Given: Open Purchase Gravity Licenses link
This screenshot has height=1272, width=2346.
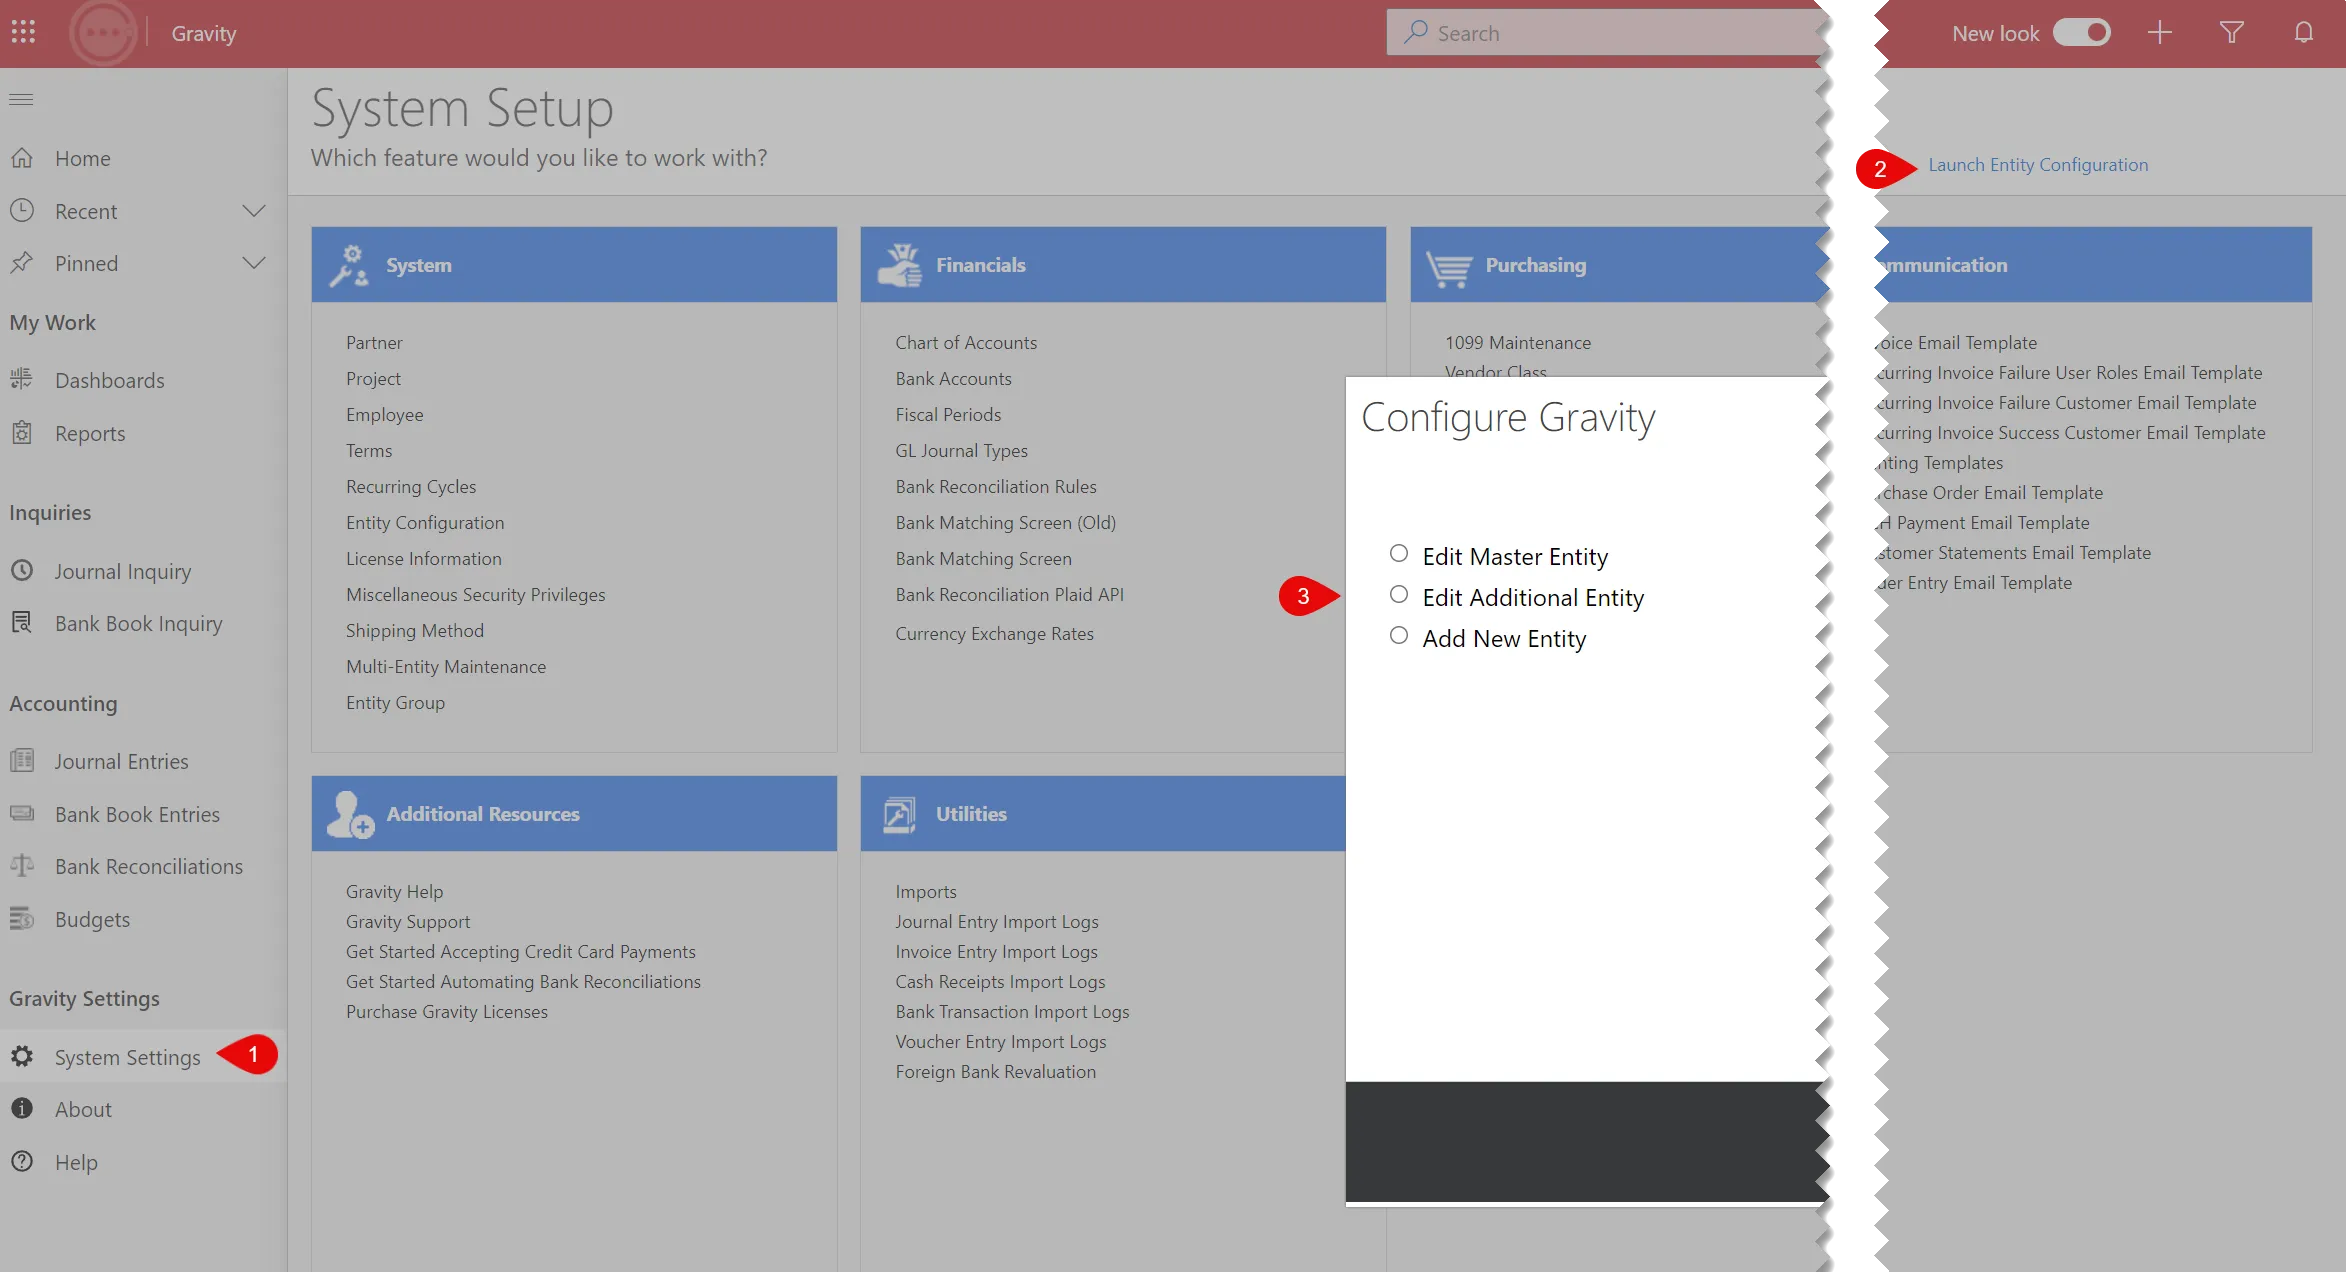Looking at the screenshot, I should pyautogui.click(x=447, y=1011).
